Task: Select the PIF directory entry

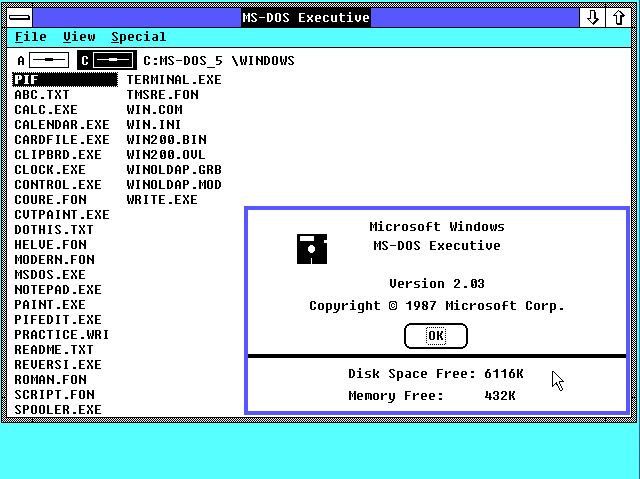Action: click(x=65, y=80)
